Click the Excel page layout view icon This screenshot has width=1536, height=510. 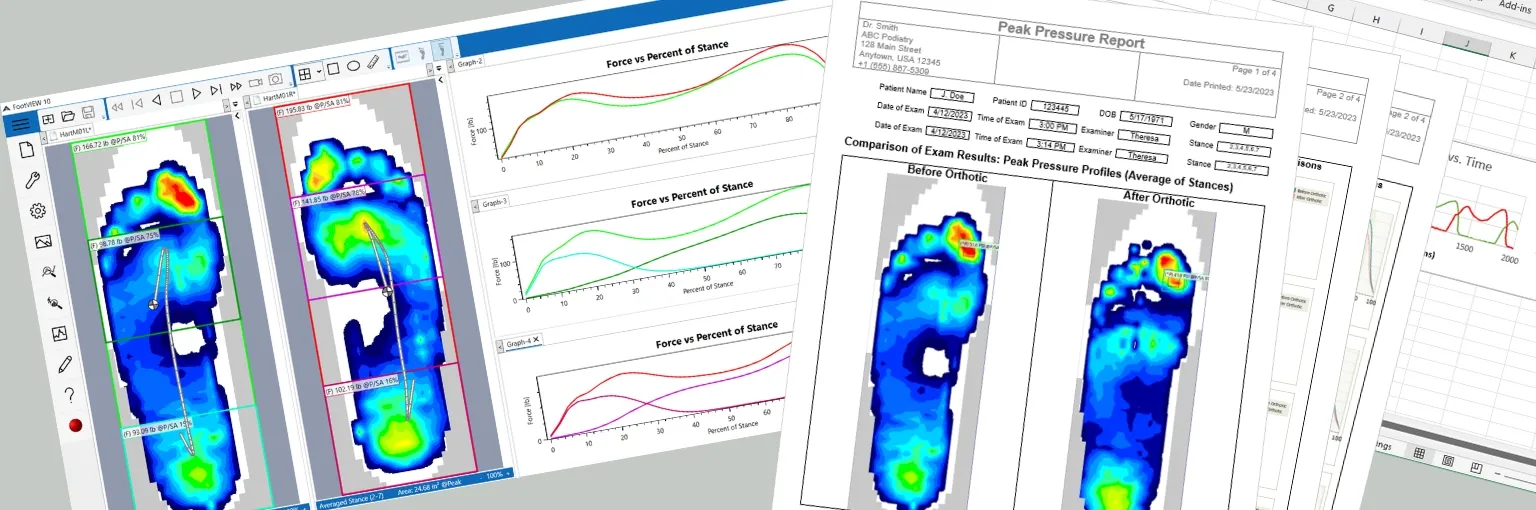(x=1448, y=461)
